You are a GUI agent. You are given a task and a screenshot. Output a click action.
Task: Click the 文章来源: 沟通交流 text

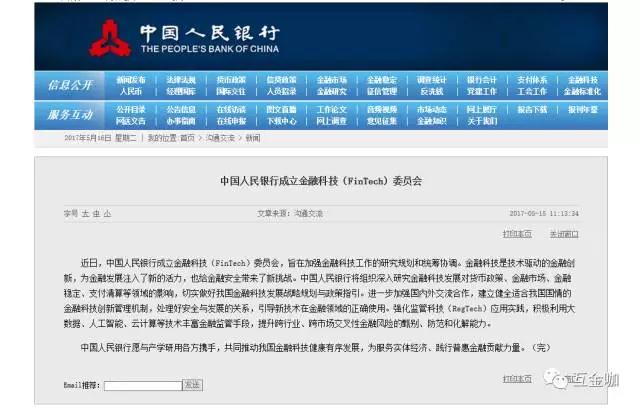(x=290, y=213)
